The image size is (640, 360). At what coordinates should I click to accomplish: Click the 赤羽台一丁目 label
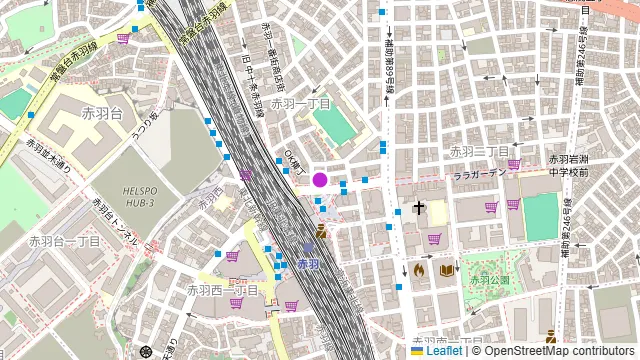[64, 242]
